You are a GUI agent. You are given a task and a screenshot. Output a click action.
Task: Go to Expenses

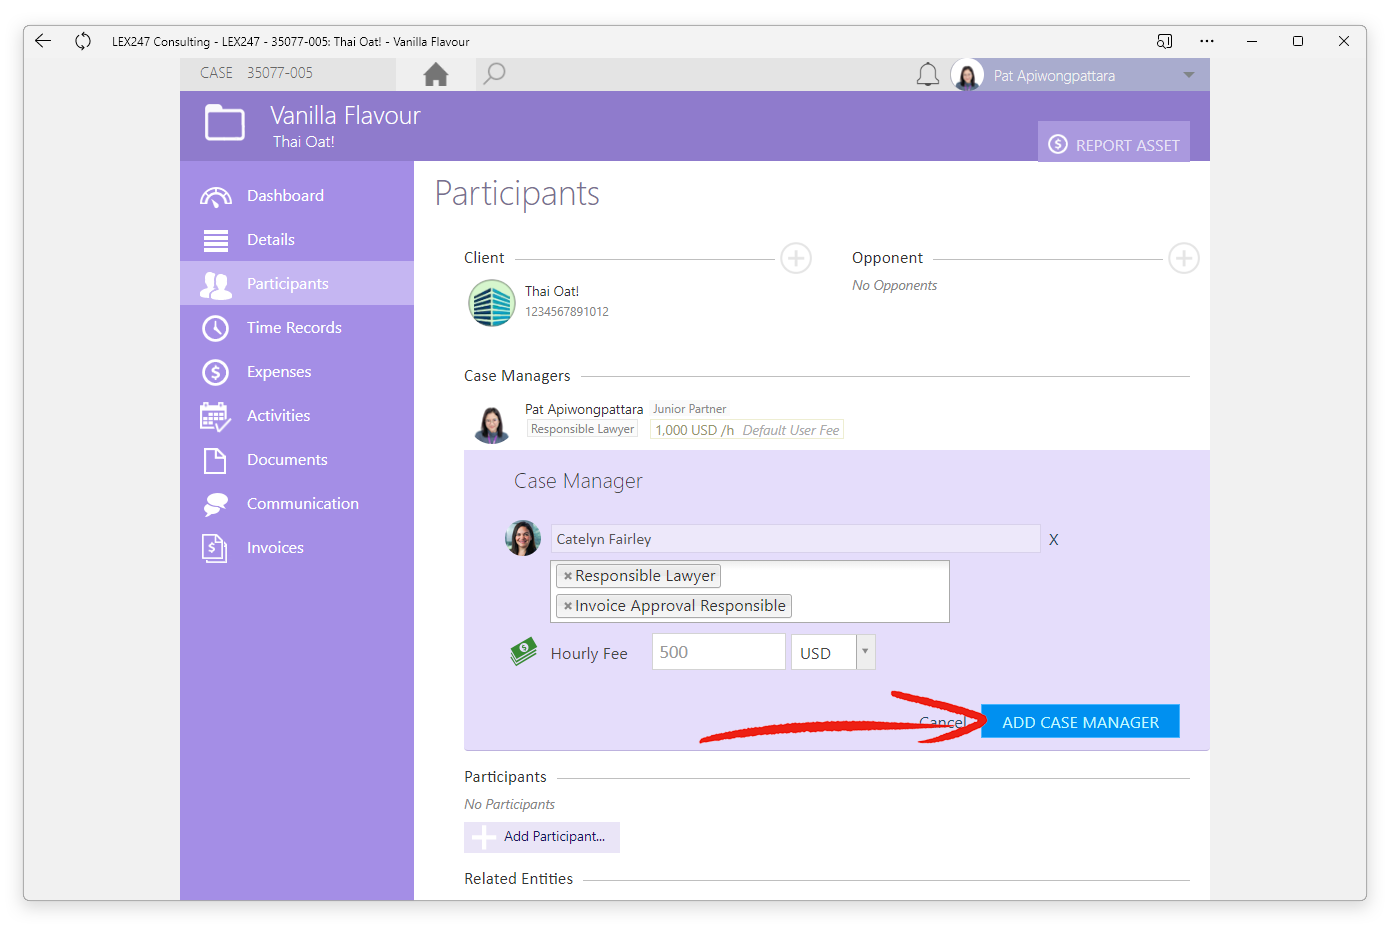(x=297, y=371)
